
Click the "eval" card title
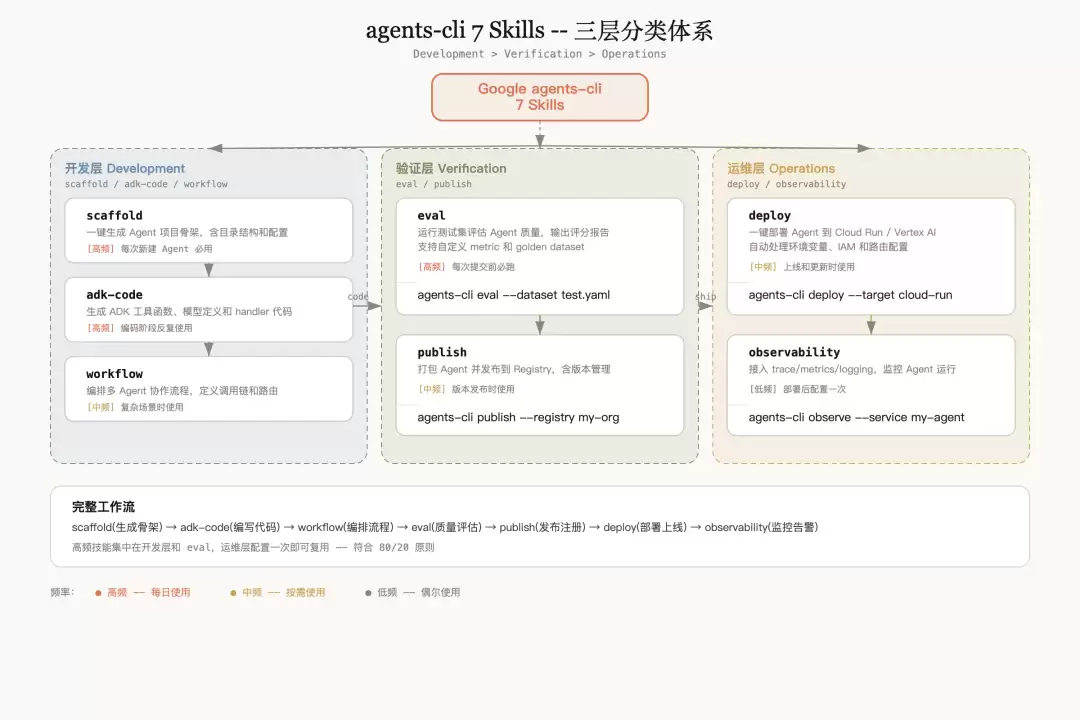point(431,216)
